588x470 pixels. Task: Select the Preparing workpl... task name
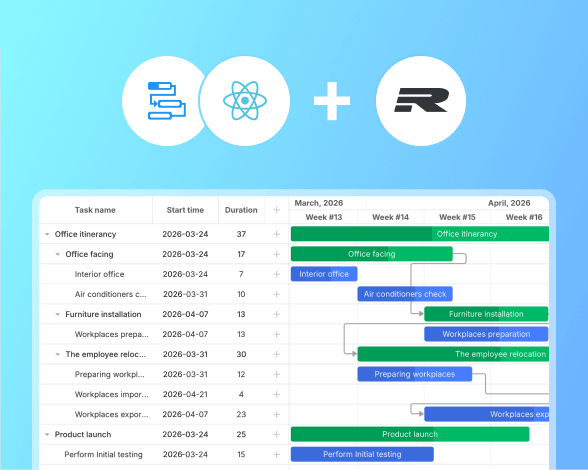(x=110, y=374)
